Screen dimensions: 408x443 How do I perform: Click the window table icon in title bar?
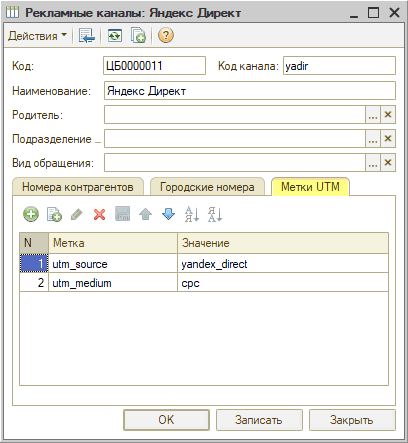[13, 13]
